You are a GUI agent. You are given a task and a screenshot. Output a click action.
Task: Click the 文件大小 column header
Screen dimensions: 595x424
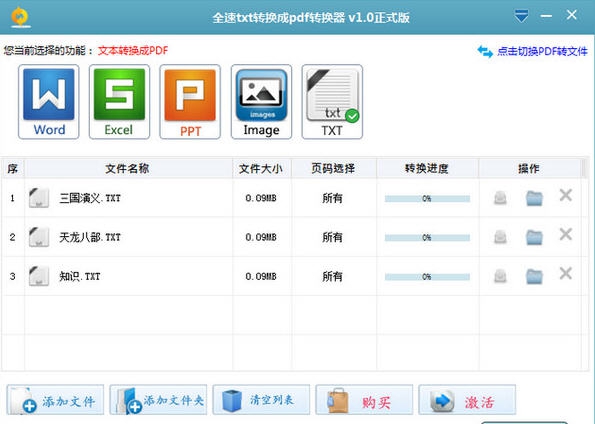tap(262, 168)
